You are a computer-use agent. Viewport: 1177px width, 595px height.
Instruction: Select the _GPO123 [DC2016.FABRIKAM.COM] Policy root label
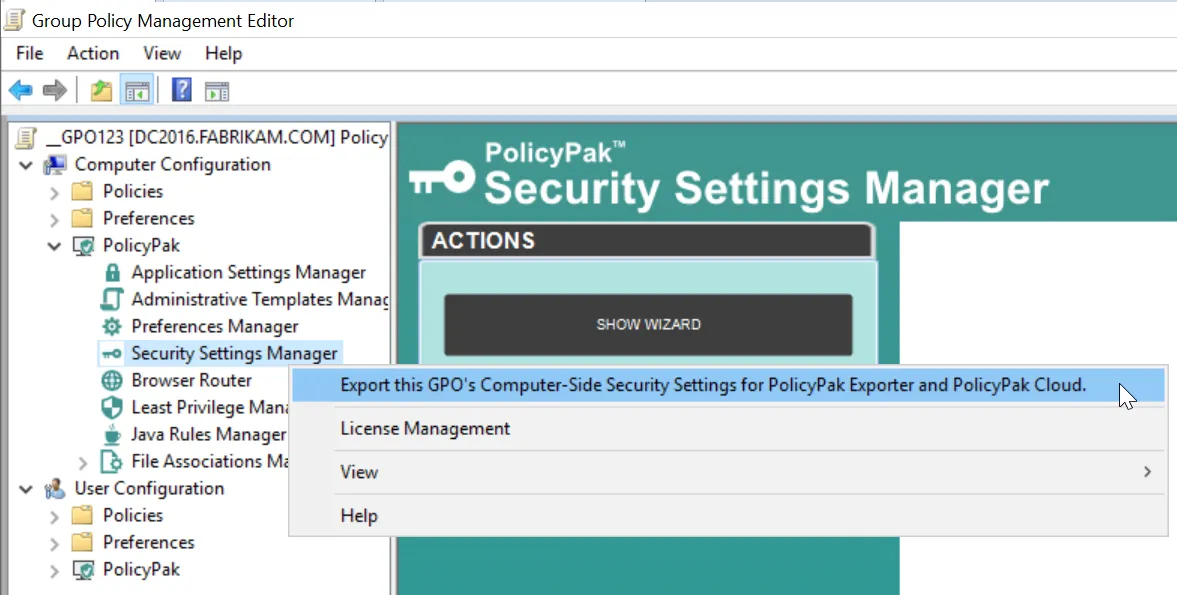point(216,137)
